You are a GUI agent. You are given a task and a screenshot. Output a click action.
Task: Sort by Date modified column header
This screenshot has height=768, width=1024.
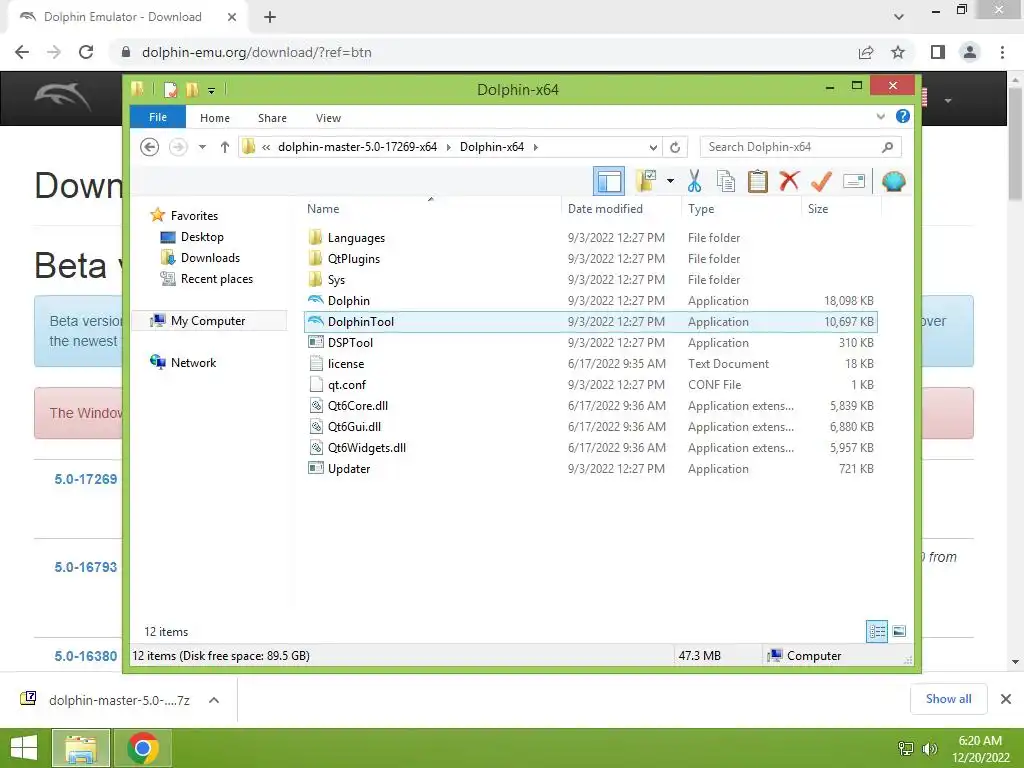[x=605, y=209]
